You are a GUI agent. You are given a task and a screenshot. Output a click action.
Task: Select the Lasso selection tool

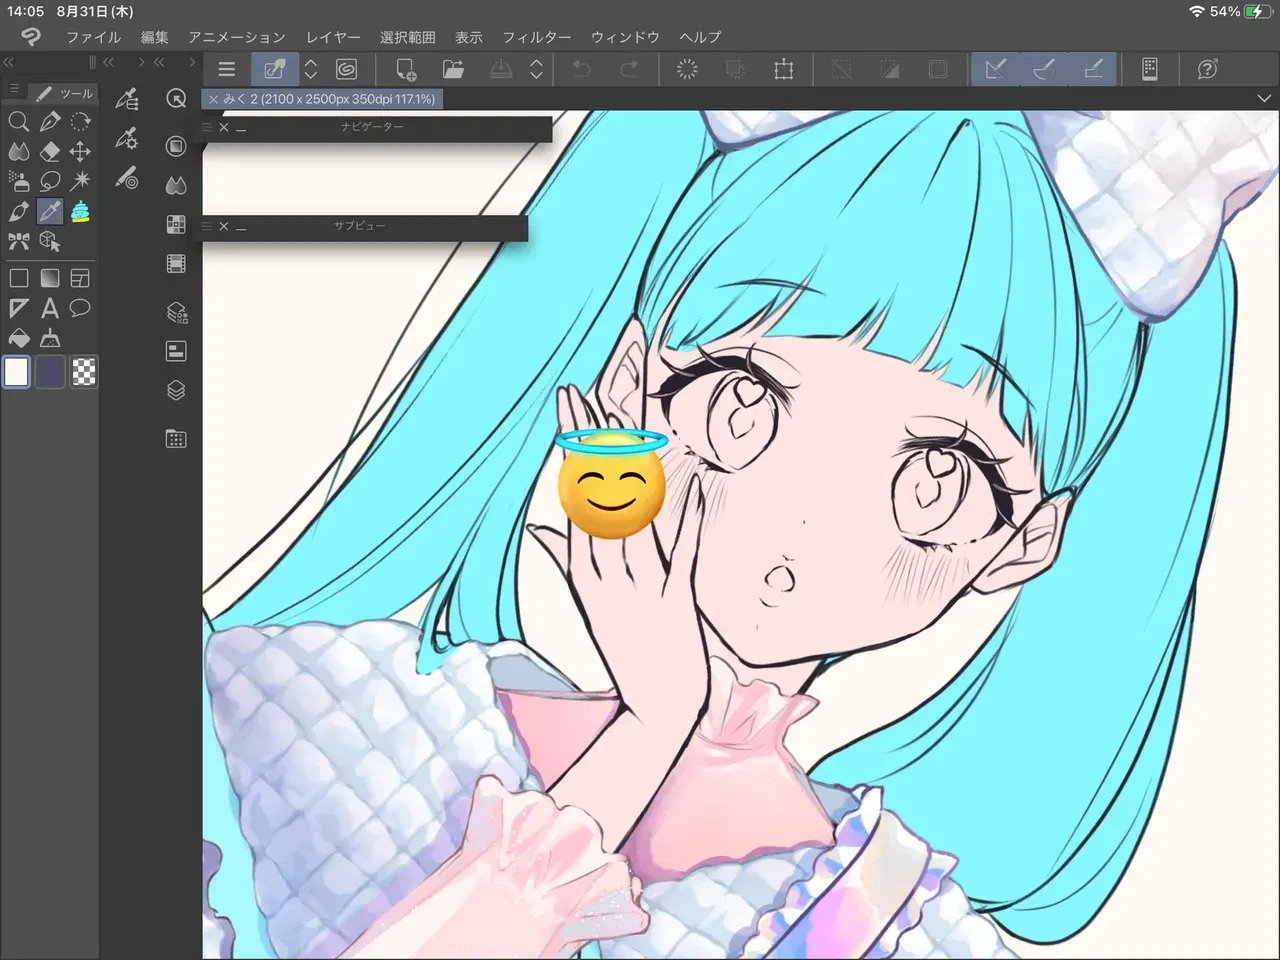click(x=49, y=181)
